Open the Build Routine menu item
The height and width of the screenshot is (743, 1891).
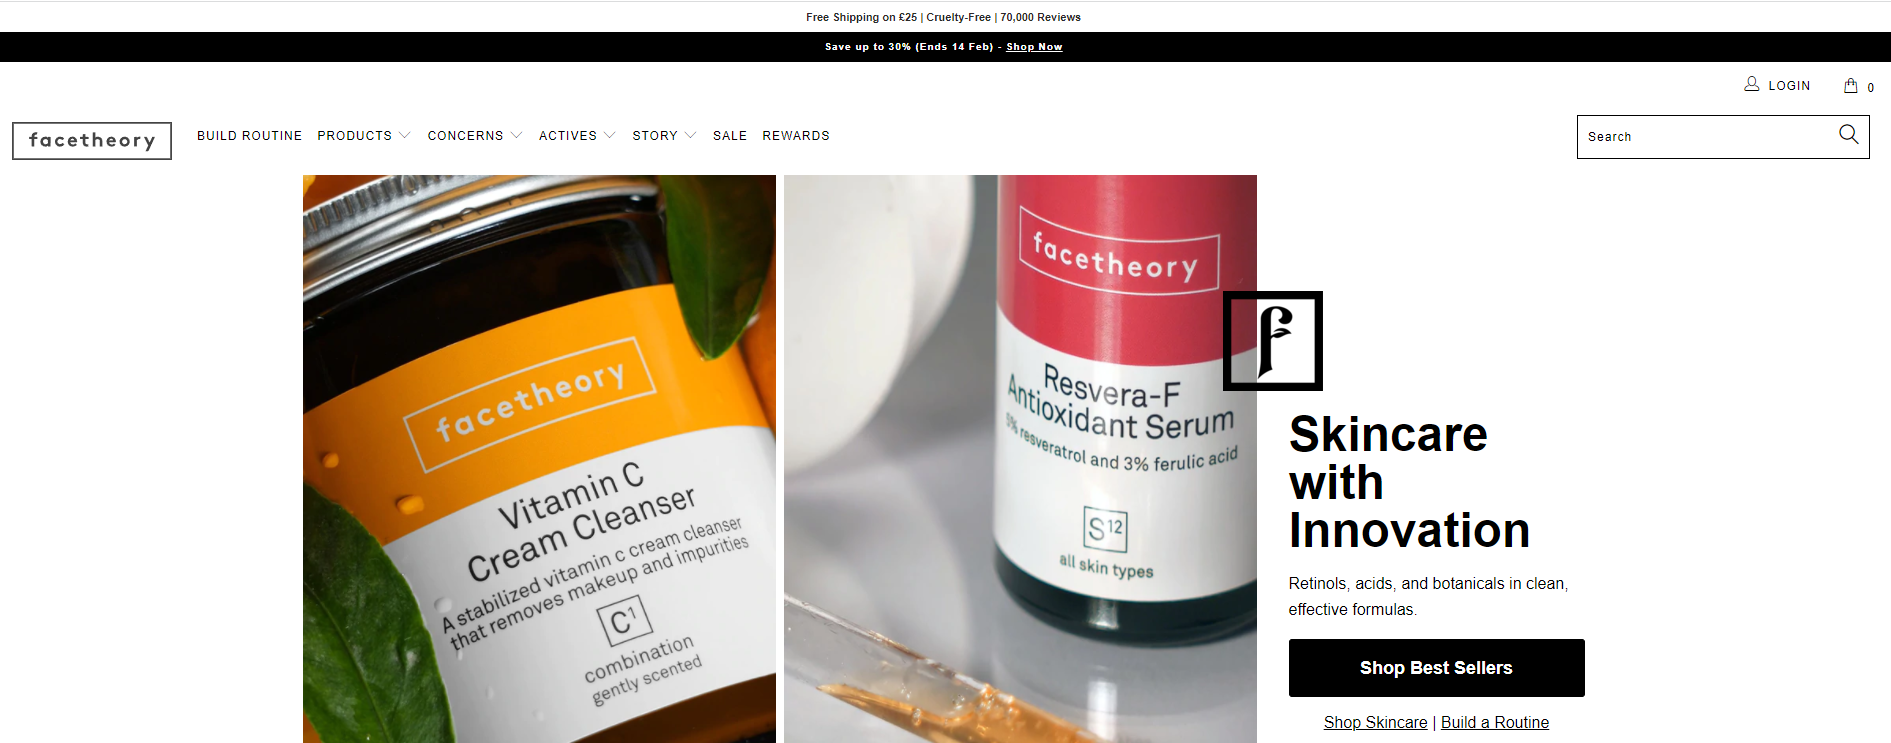point(249,136)
